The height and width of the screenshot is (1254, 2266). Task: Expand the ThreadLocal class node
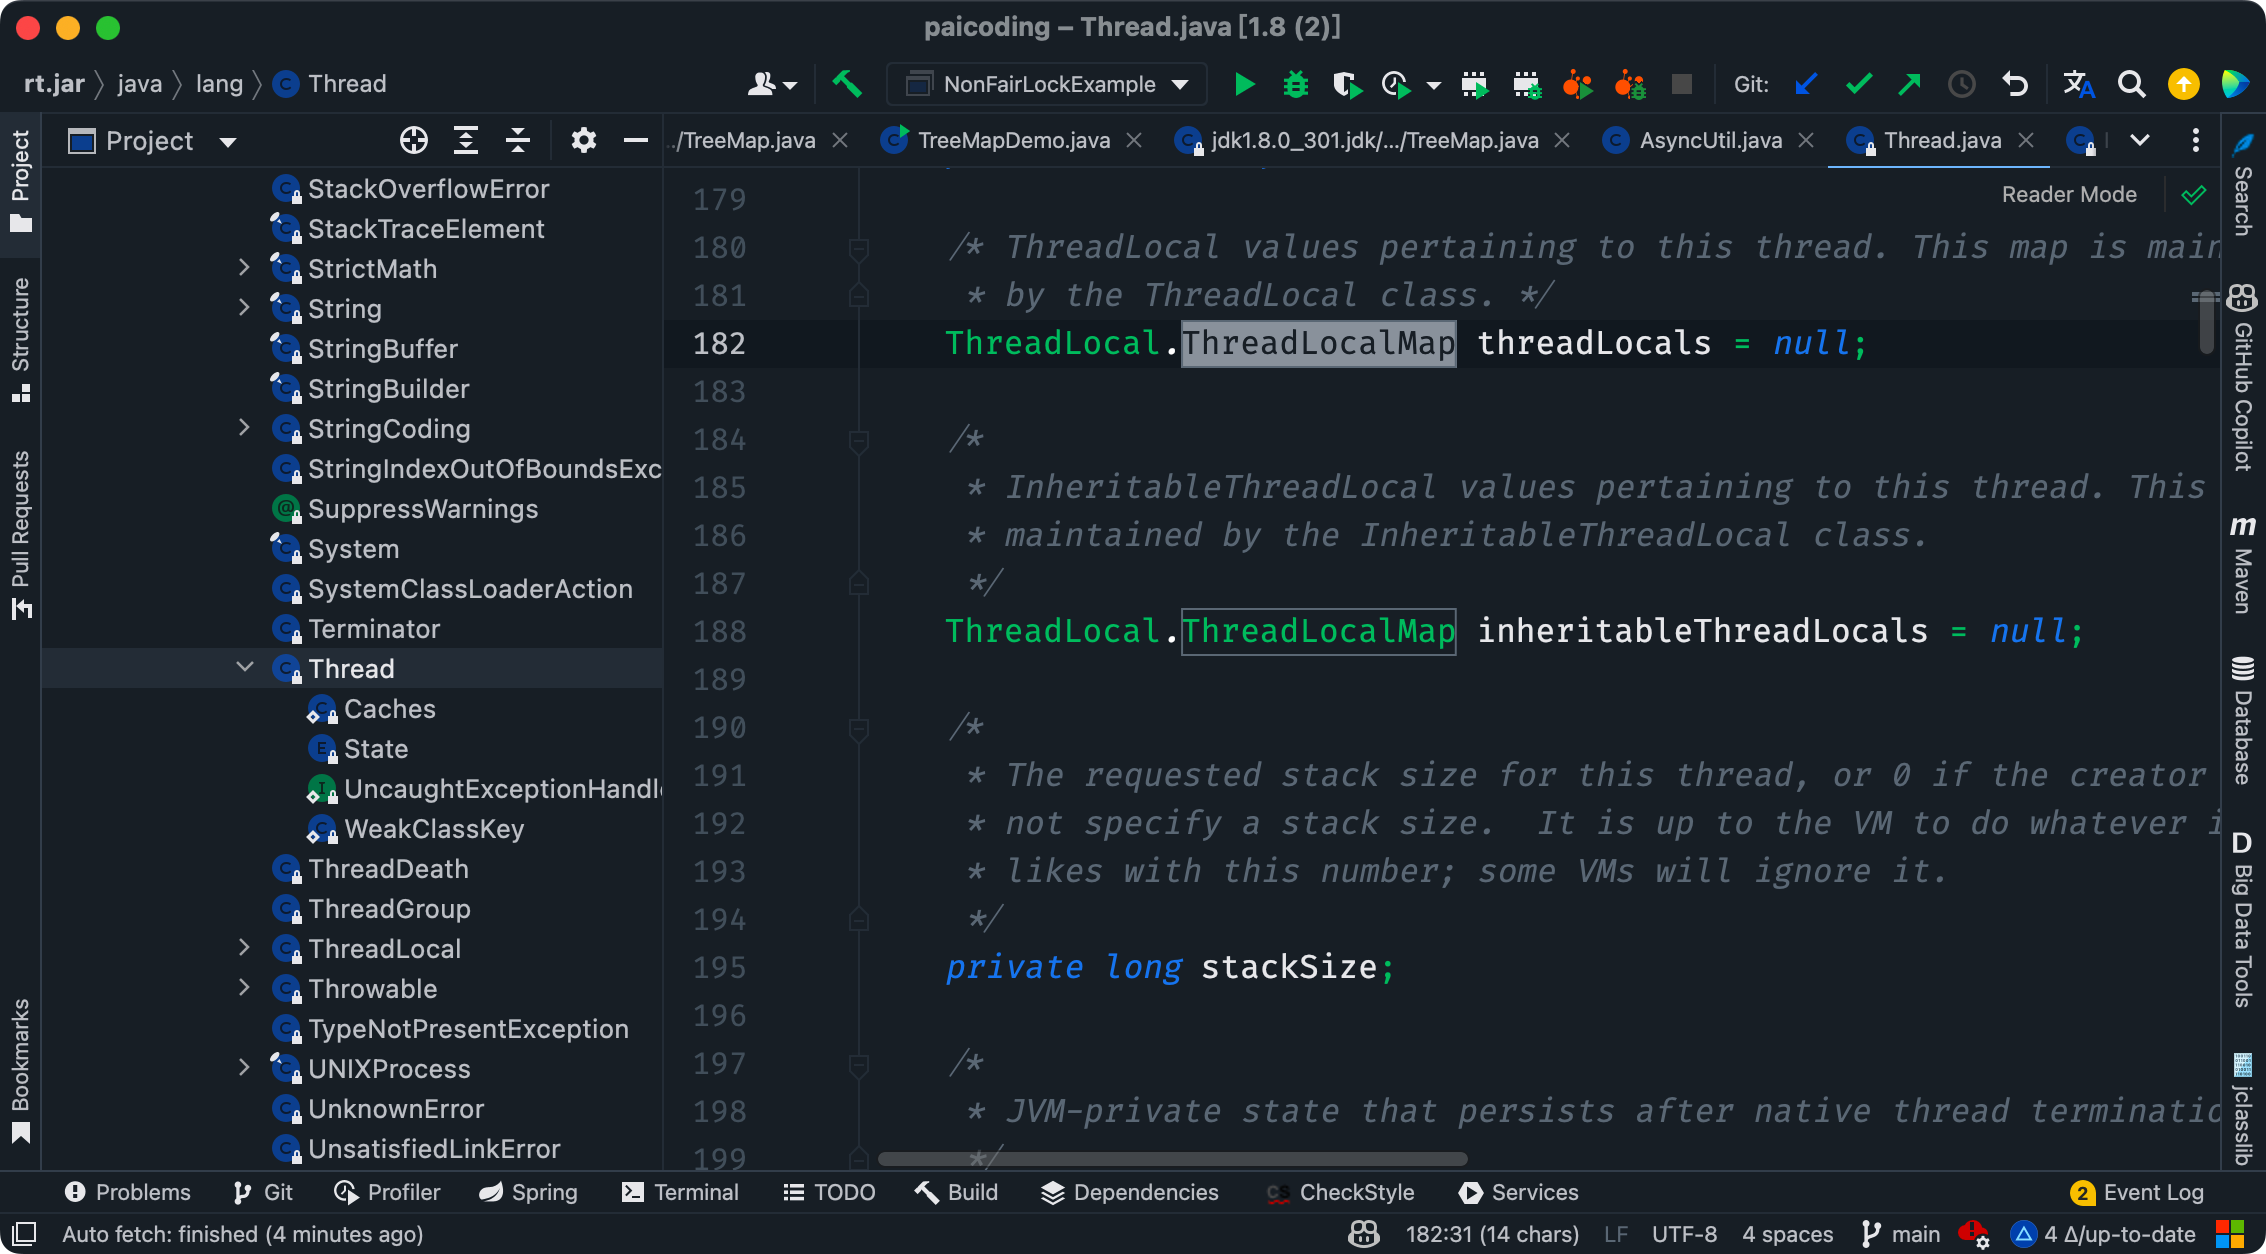click(245, 947)
